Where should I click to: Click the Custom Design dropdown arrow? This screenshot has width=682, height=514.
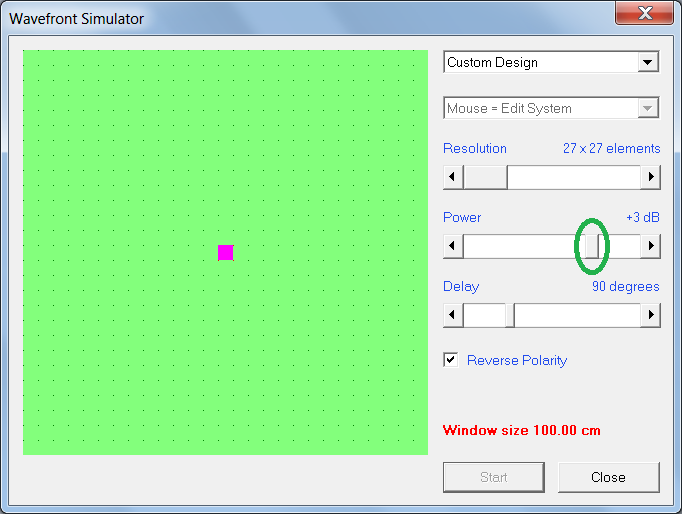(648, 62)
